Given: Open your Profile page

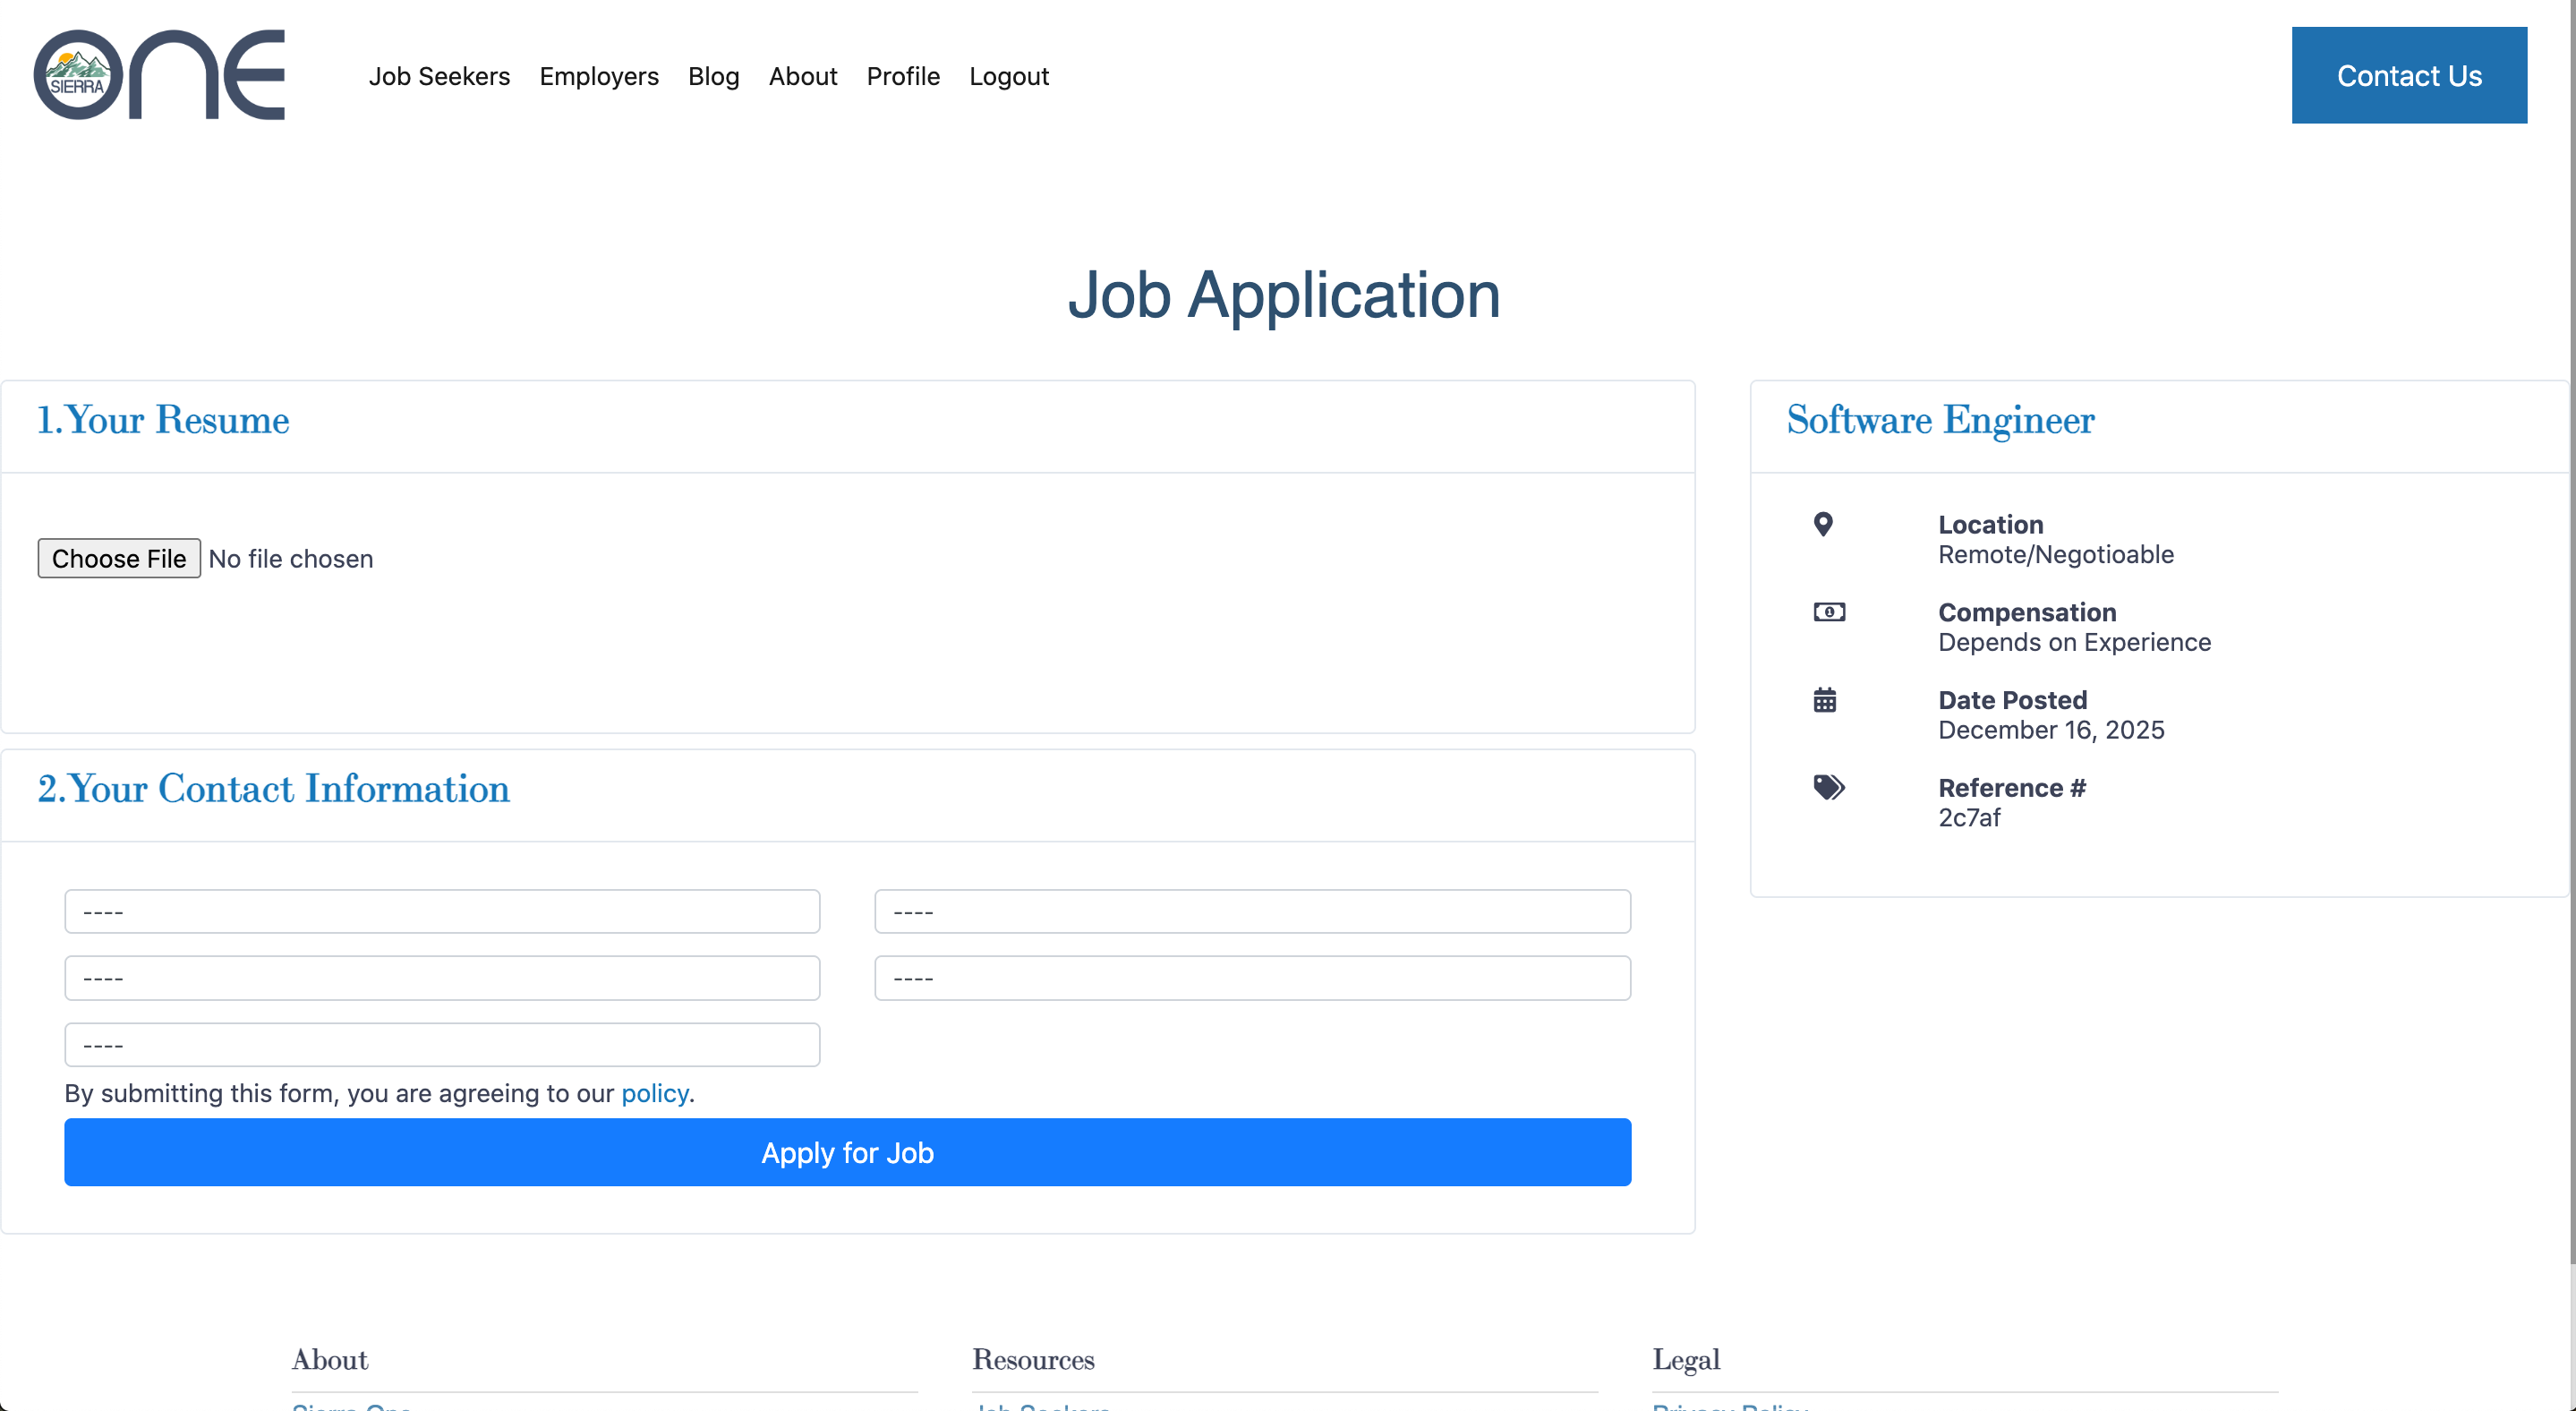Looking at the screenshot, I should click(x=903, y=76).
